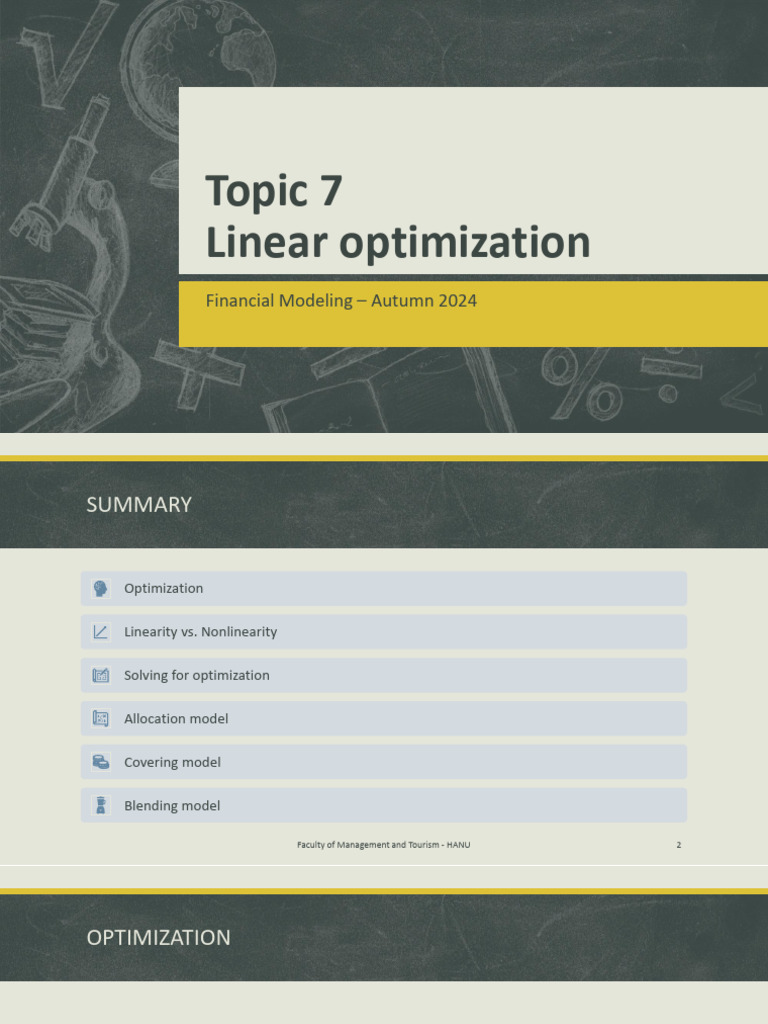Select the Covering model item

[x=383, y=762]
